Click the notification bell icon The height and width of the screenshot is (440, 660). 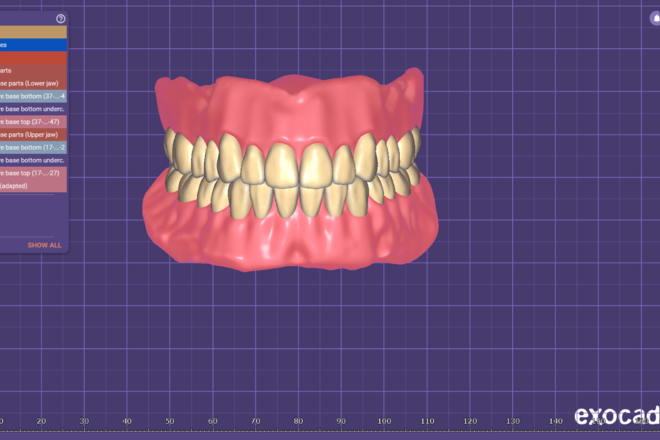[655, 19]
